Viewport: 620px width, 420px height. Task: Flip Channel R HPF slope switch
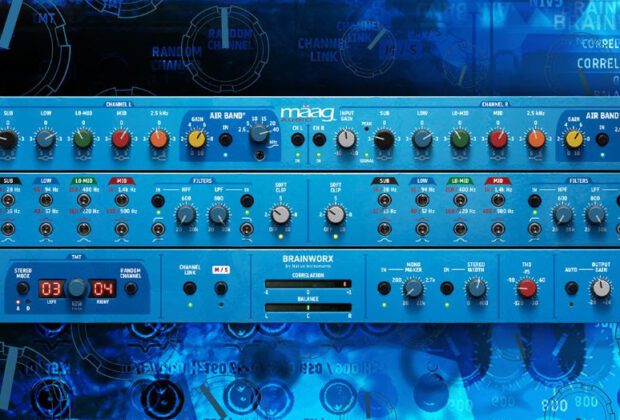[535, 229]
